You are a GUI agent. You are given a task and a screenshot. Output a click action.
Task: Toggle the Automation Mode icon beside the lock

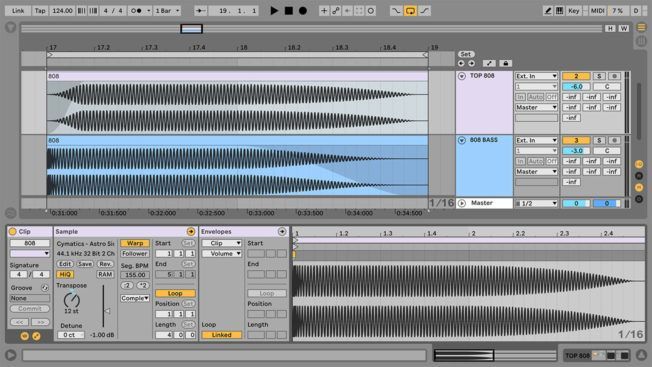pyautogui.click(x=489, y=63)
